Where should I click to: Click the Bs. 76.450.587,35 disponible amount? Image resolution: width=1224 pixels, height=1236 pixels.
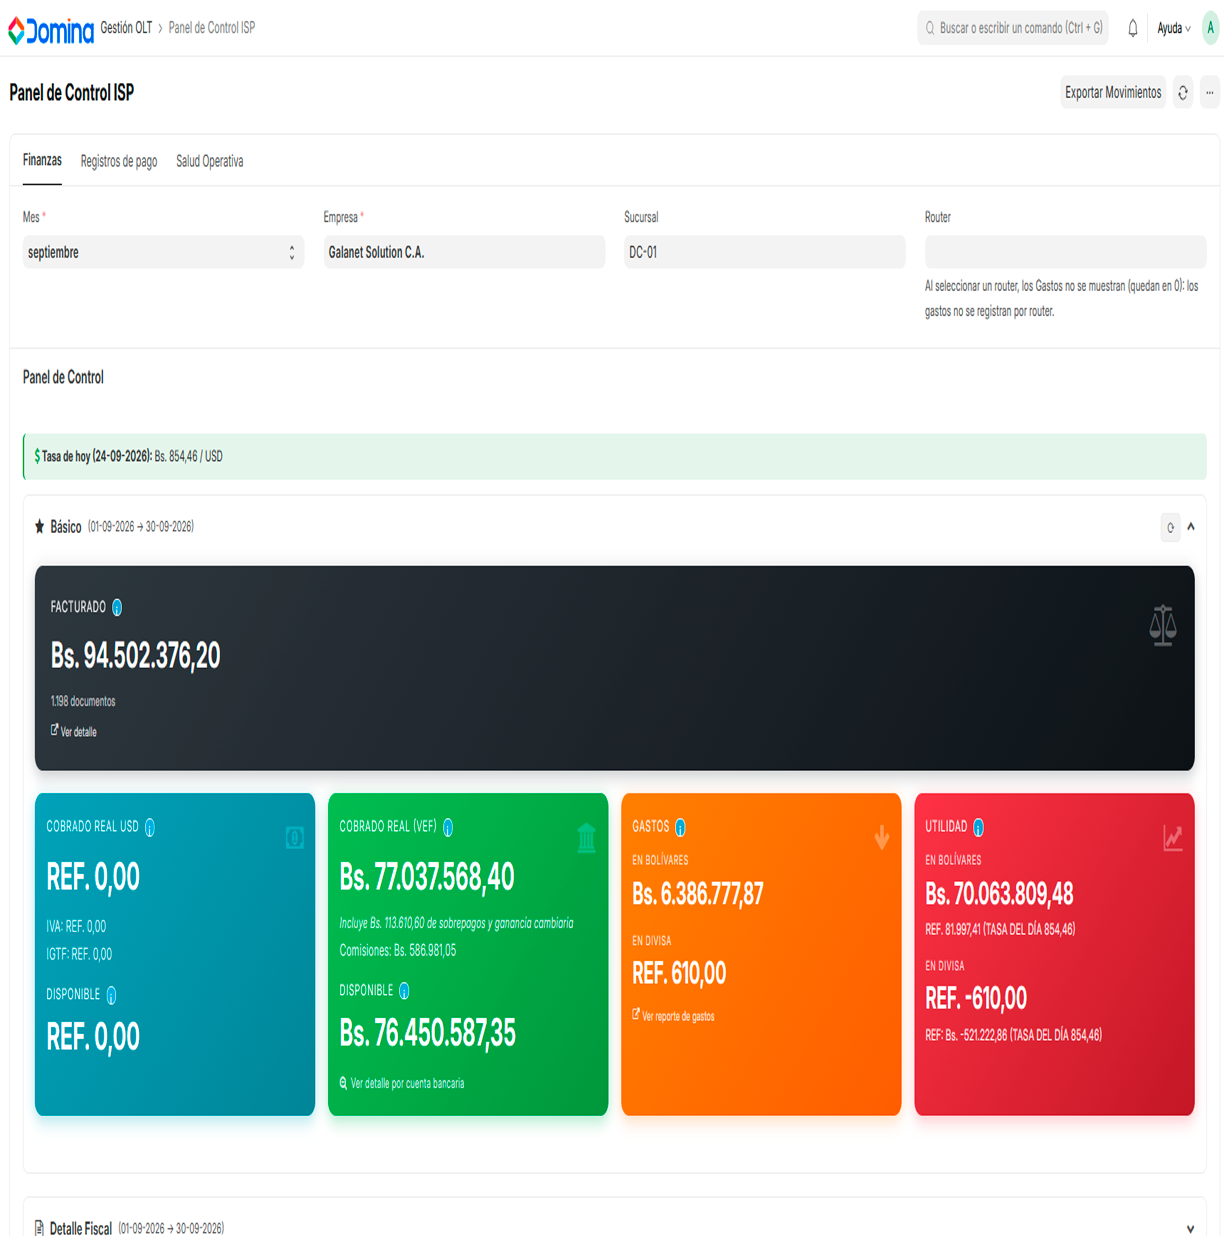pos(428,1033)
